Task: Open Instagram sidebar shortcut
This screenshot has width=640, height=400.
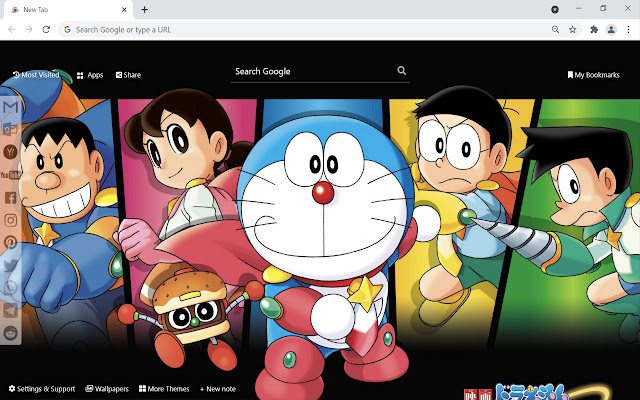Action: (x=10, y=220)
